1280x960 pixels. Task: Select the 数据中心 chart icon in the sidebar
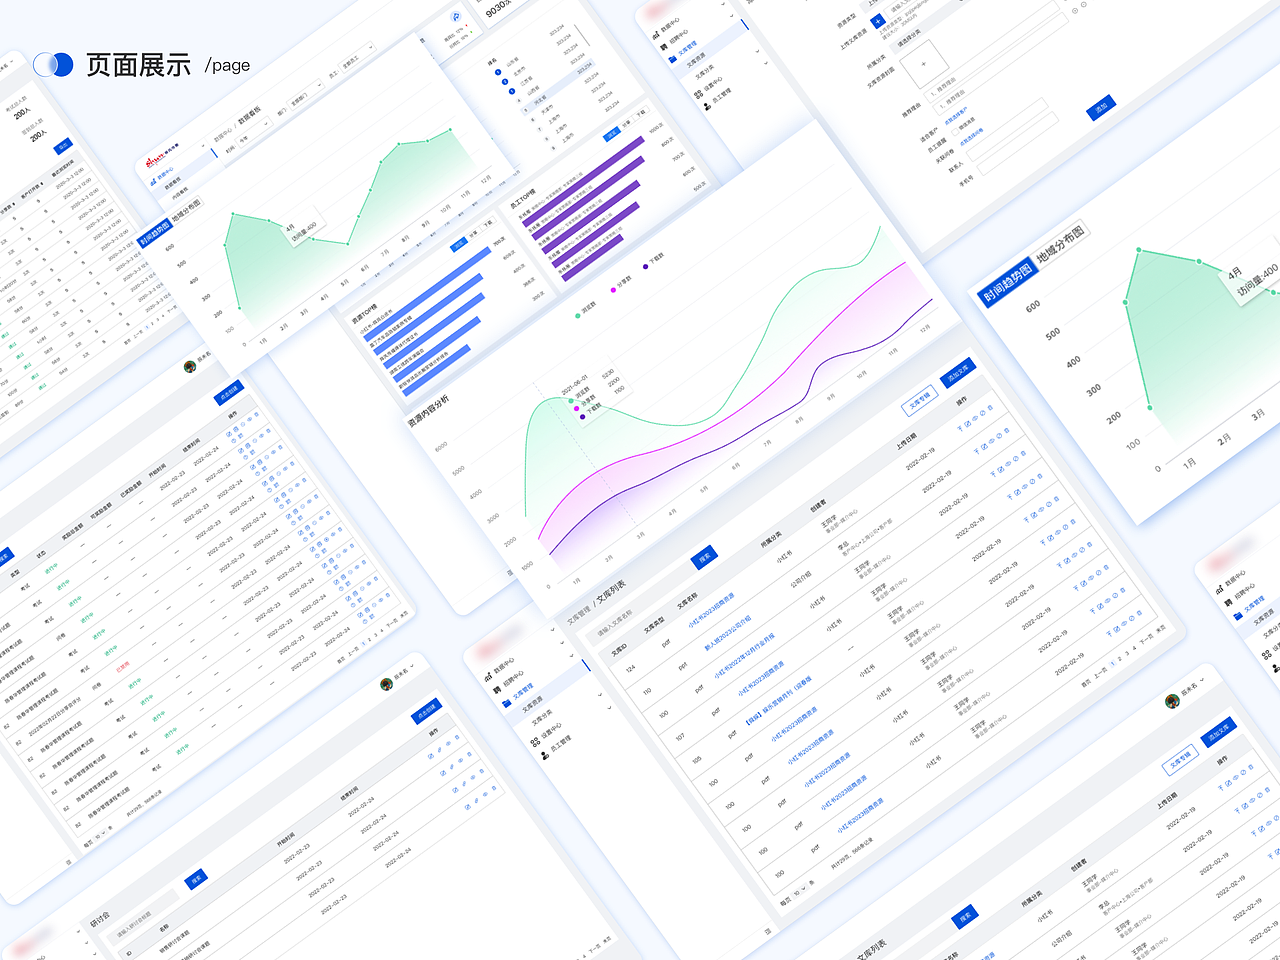click(x=489, y=676)
